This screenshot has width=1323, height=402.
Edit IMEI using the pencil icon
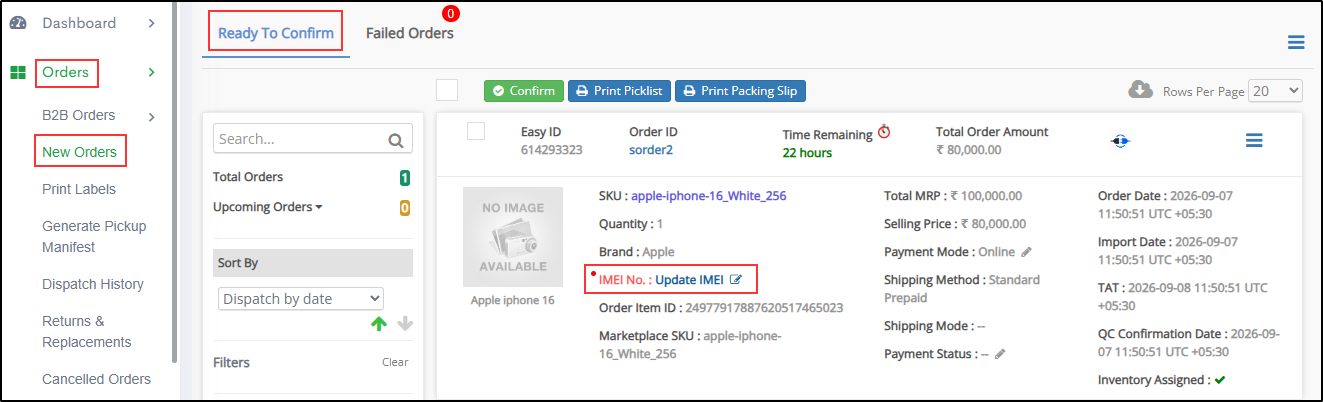coord(736,279)
